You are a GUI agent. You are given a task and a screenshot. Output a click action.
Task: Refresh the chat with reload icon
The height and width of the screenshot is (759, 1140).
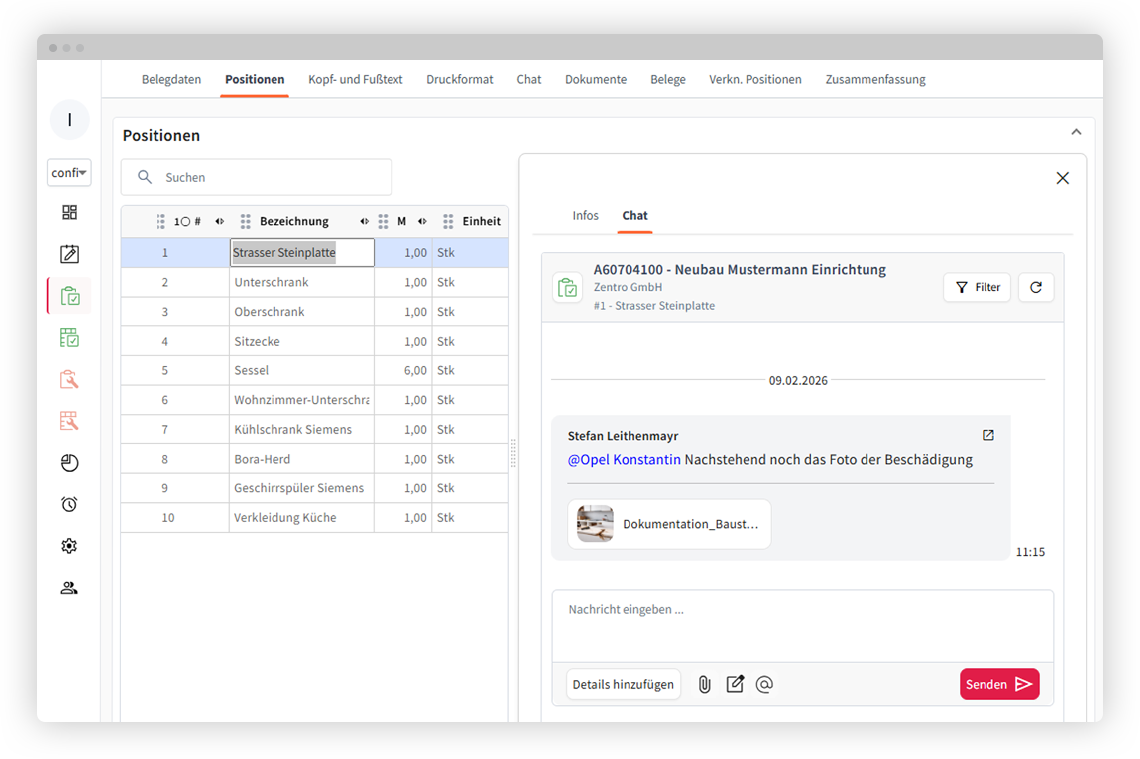click(x=1035, y=288)
